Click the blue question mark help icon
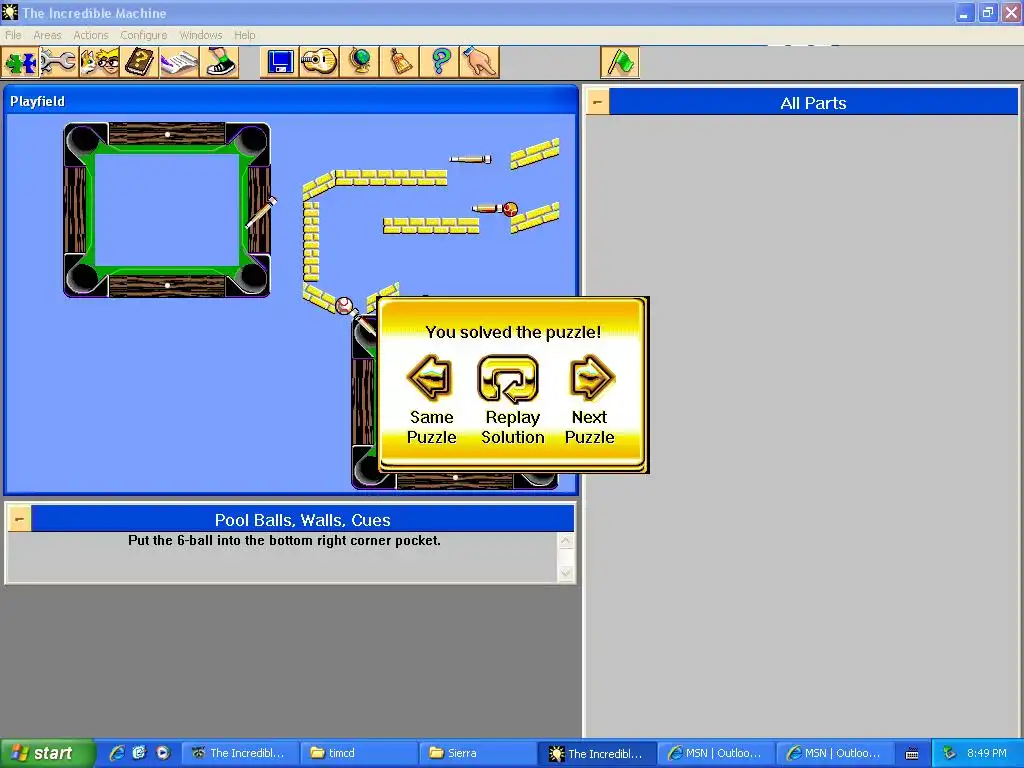Image resolution: width=1024 pixels, height=768 pixels. coord(440,63)
